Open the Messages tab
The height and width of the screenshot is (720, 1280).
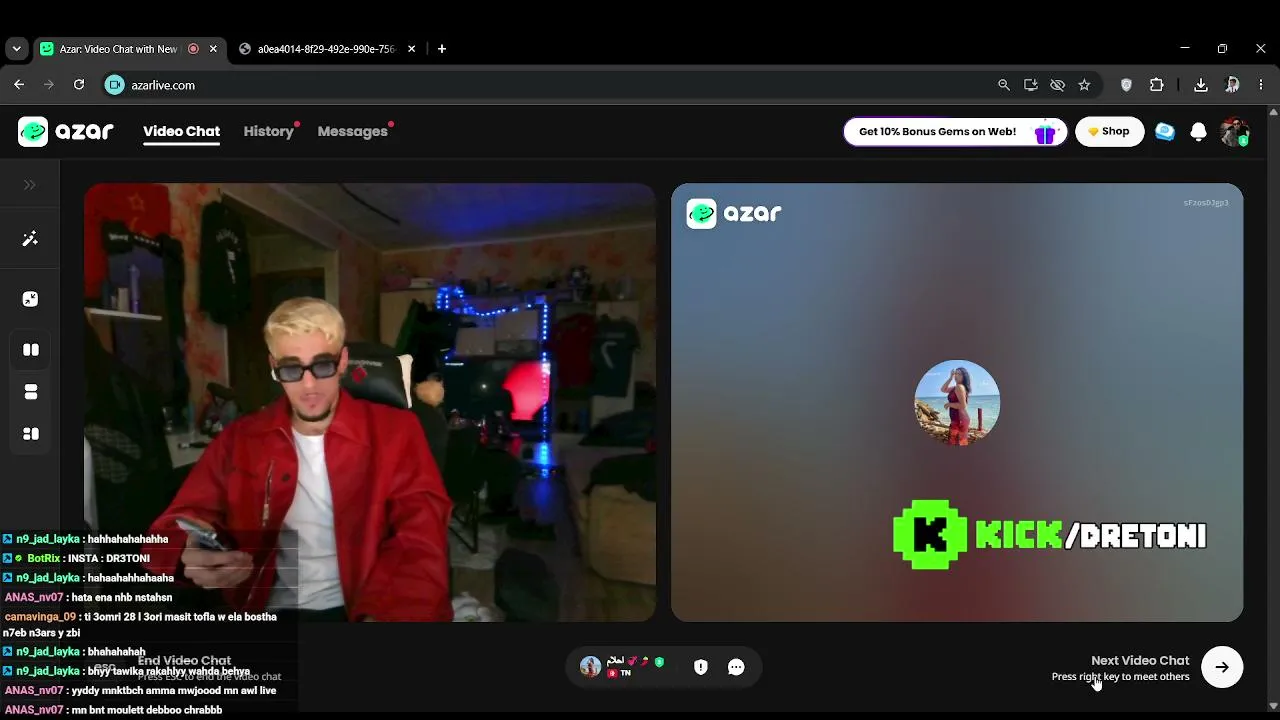coord(352,131)
